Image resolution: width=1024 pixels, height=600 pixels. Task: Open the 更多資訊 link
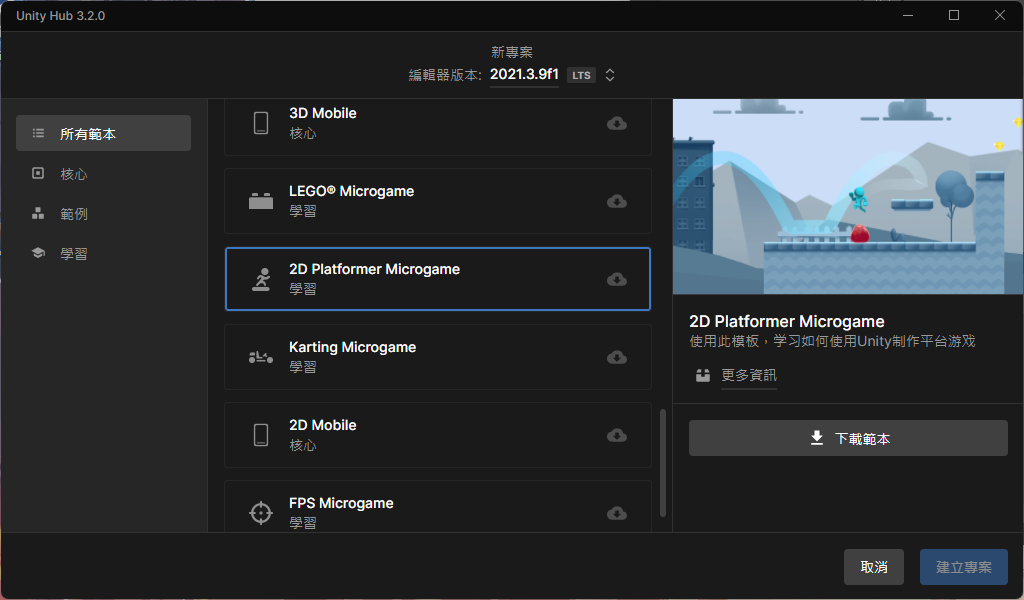click(x=748, y=375)
